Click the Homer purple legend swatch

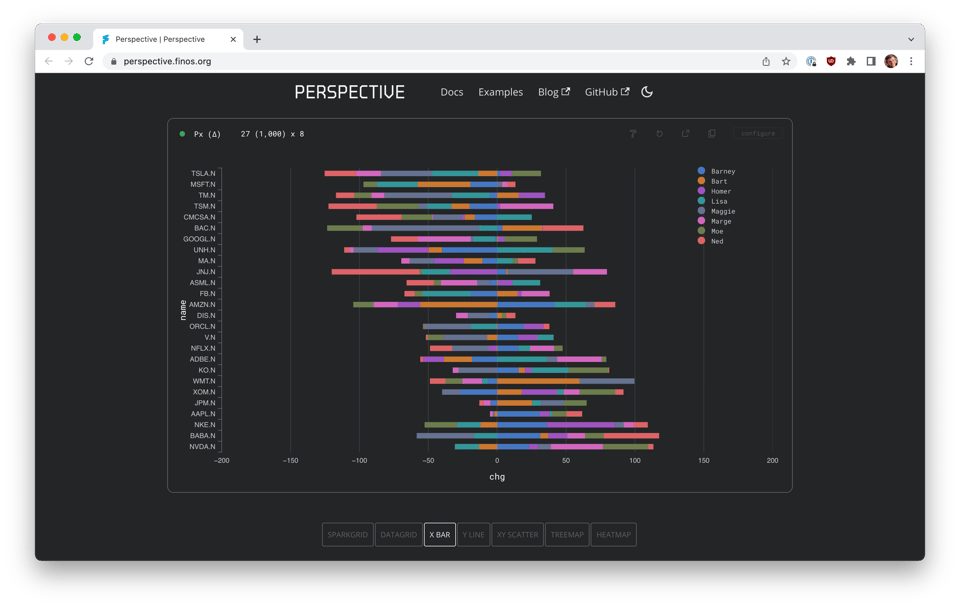point(701,191)
